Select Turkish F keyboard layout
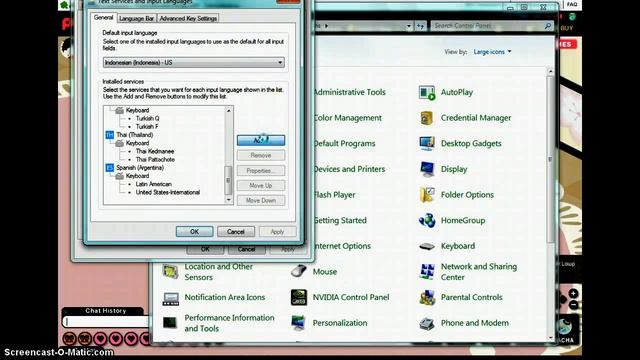 147,127
